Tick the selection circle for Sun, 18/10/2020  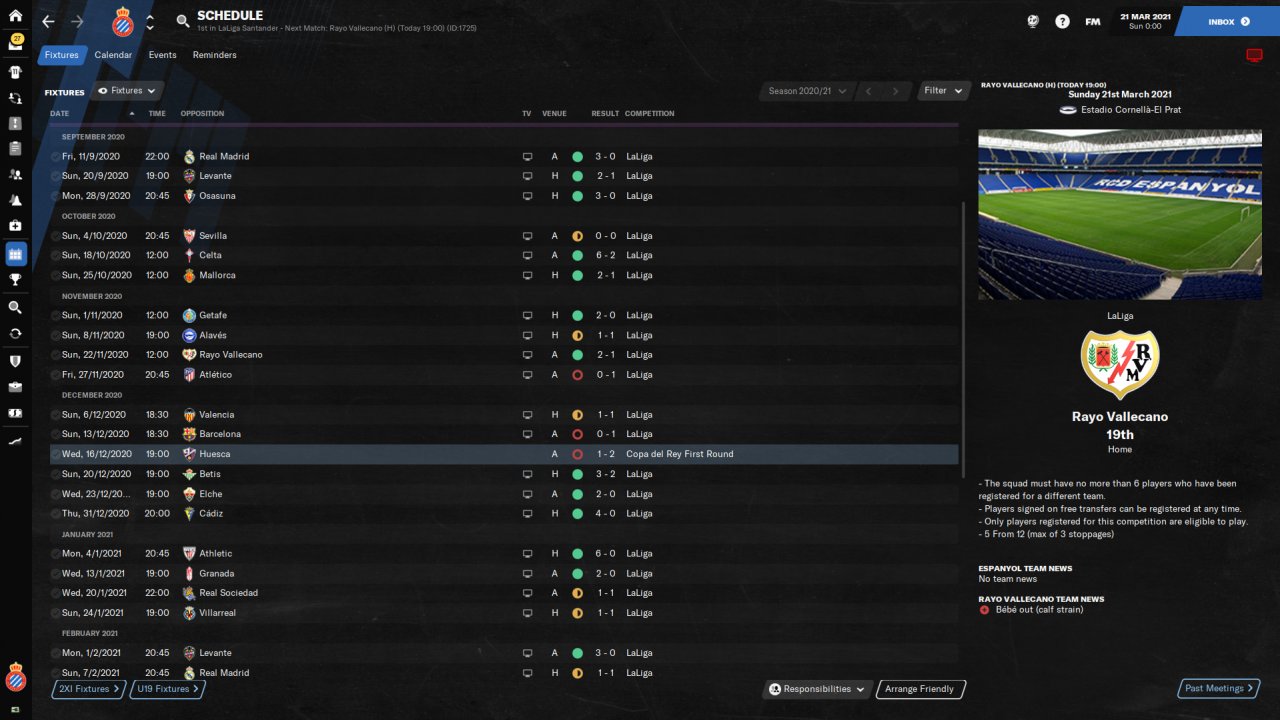coord(55,255)
